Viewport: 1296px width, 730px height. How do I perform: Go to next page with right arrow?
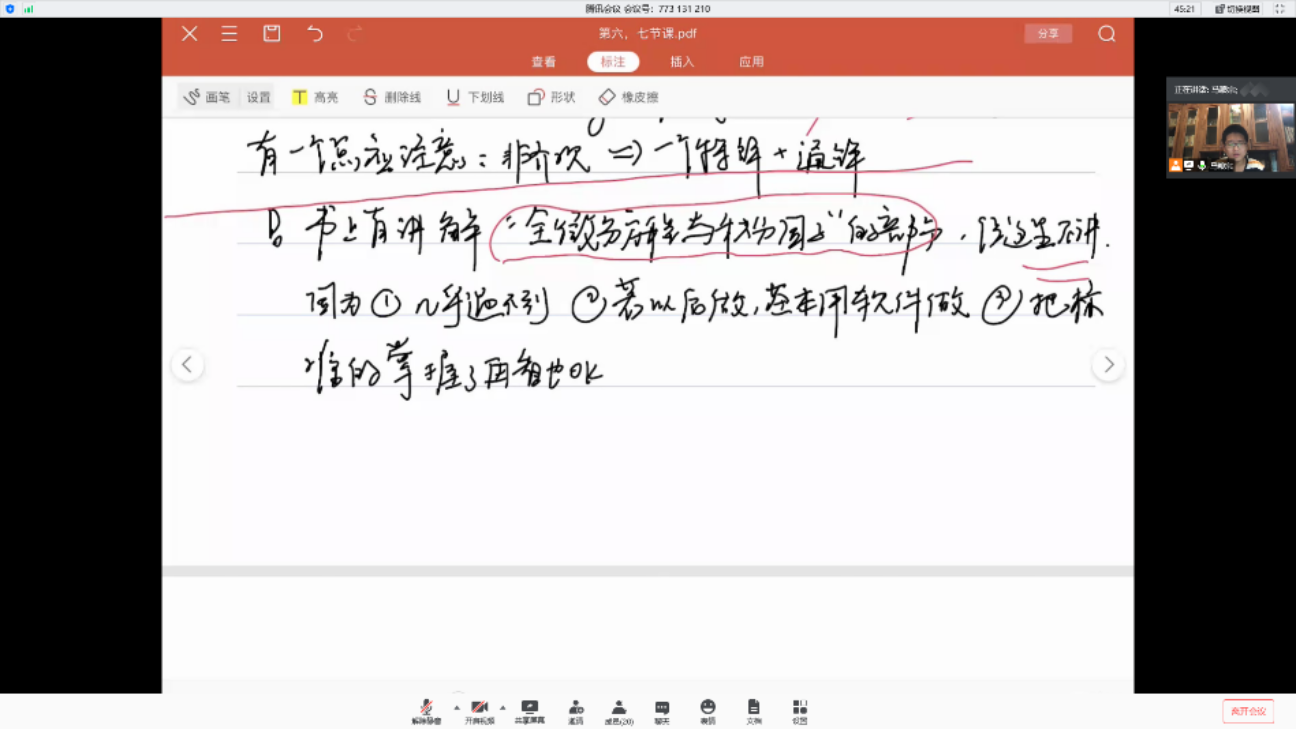1108,365
